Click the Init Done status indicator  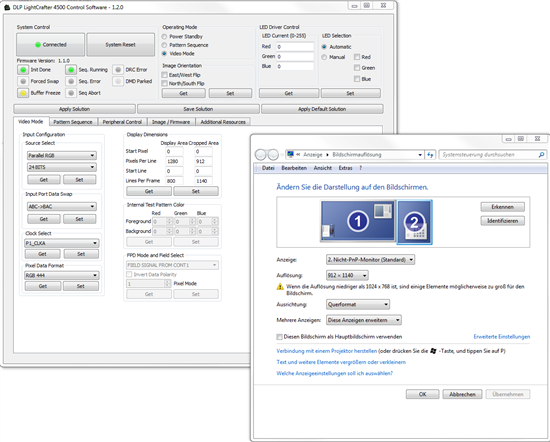pyautogui.click(x=23, y=70)
